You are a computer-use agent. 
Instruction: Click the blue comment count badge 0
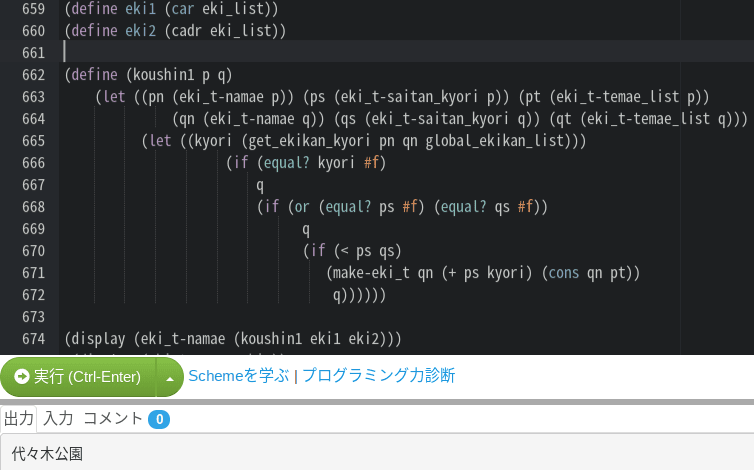pyautogui.click(x=159, y=419)
